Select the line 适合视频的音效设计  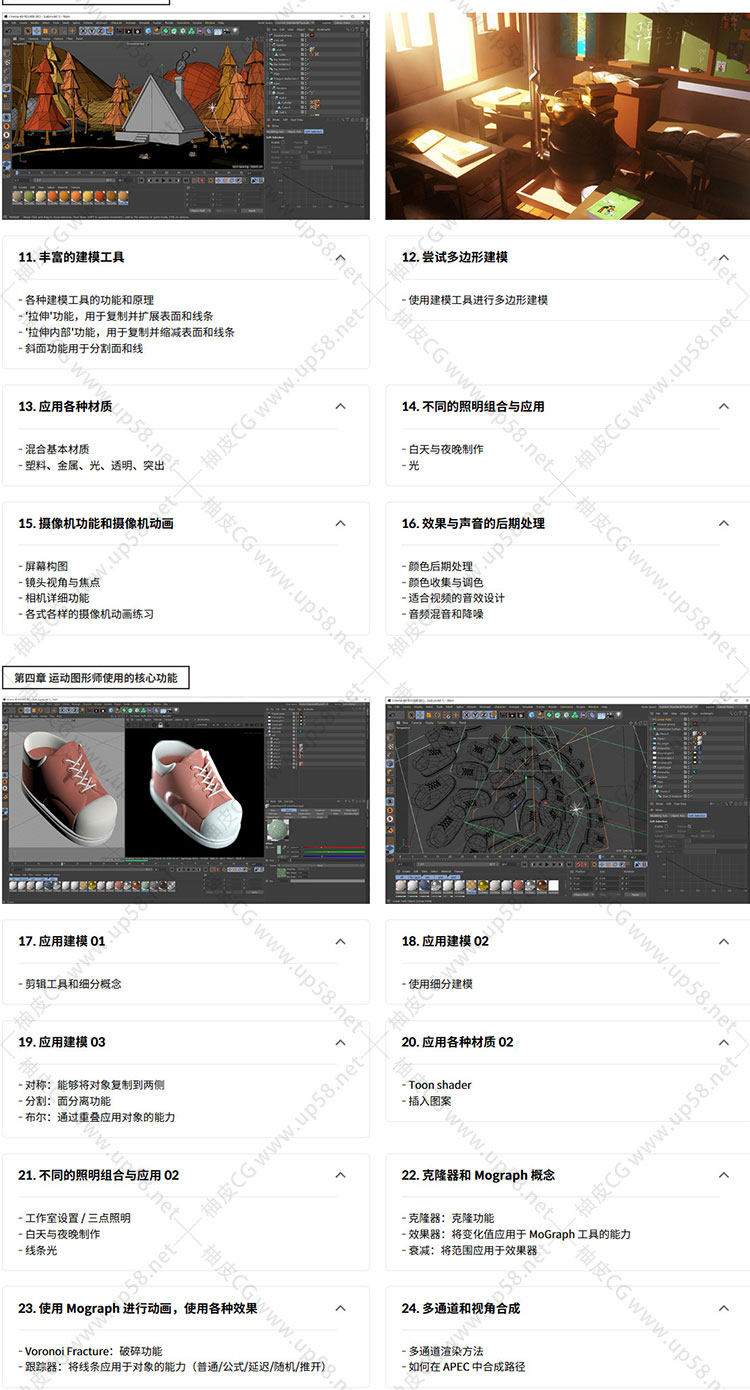(x=454, y=598)
